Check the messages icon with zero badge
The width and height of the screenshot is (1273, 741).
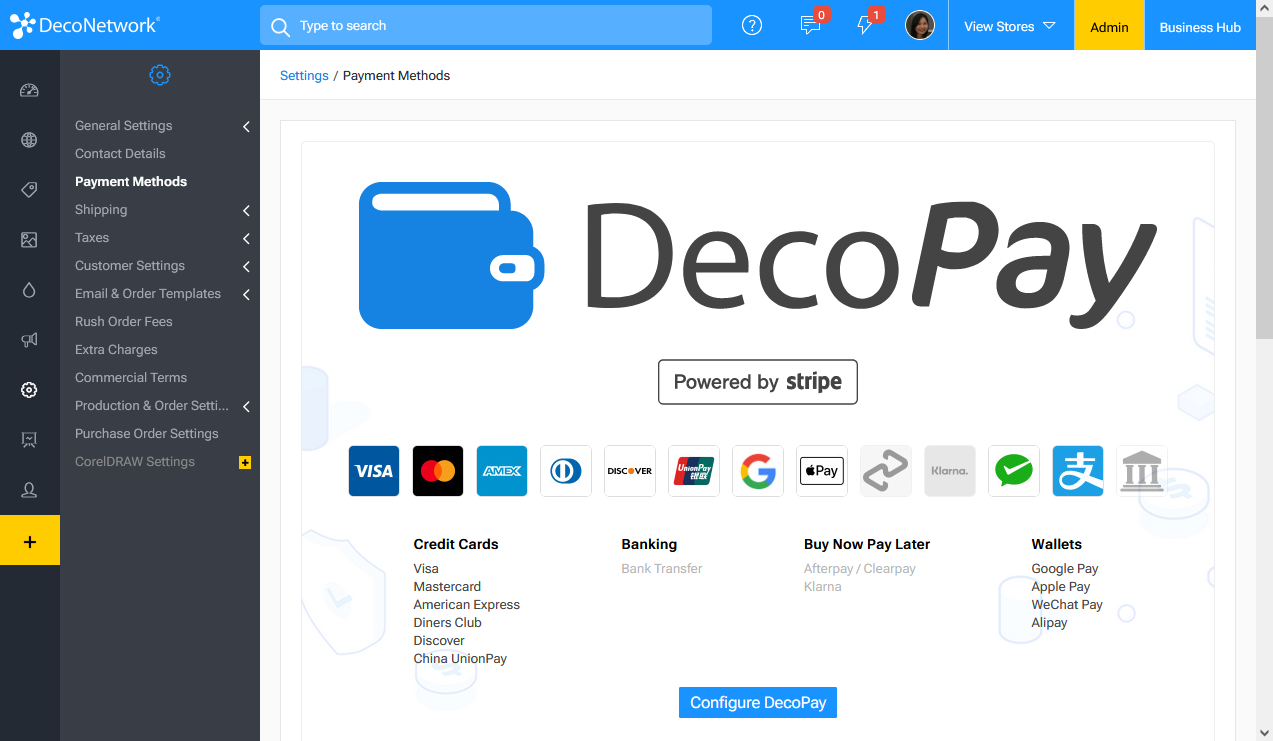[809, 26]
